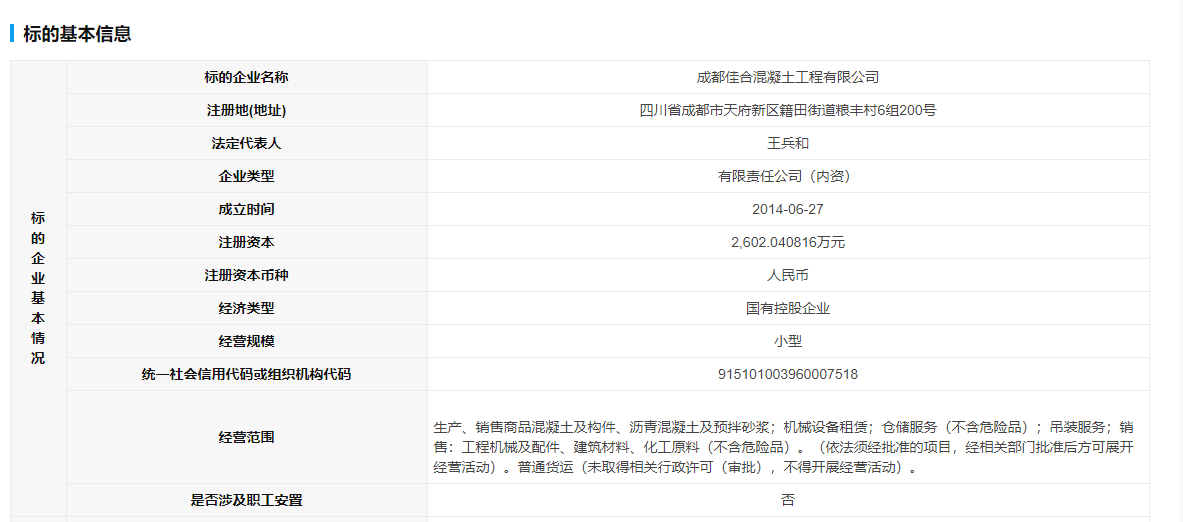Click the 法定代表人 label cell

[x=246, y=143]
